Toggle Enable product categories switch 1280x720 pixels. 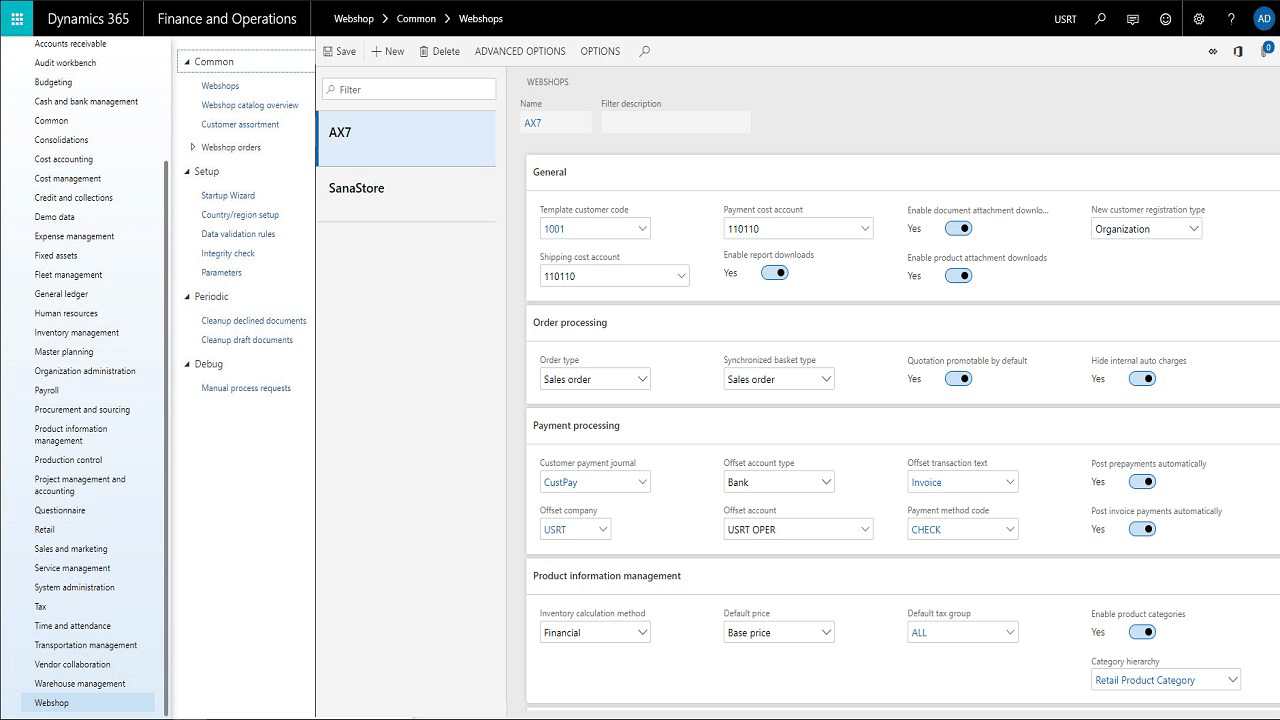(x=1142, y=632)
